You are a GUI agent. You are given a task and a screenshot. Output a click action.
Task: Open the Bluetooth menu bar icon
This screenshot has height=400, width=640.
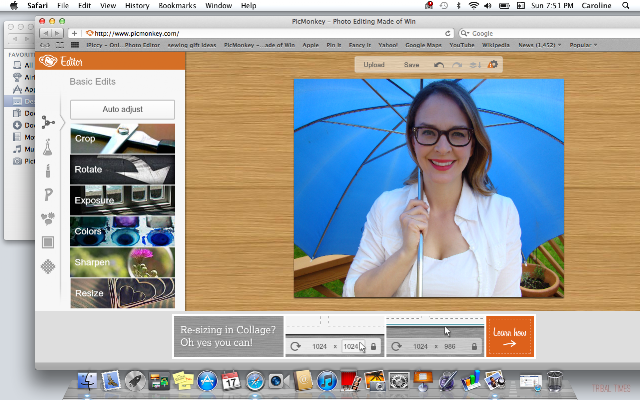pos(458,5)
